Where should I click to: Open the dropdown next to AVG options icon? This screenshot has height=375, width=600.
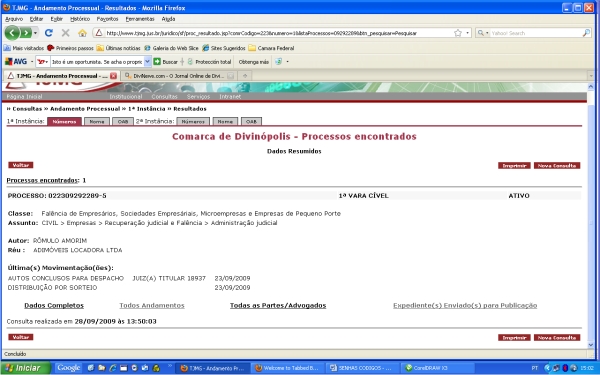287,62
